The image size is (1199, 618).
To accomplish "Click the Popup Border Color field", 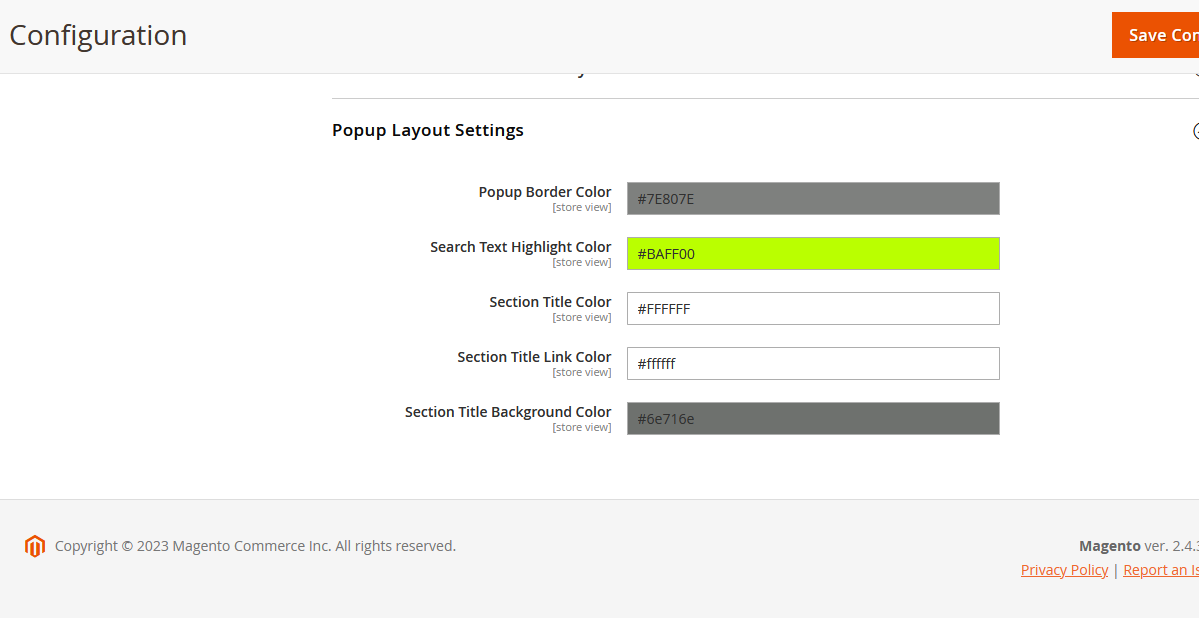I will coord(813,199).
